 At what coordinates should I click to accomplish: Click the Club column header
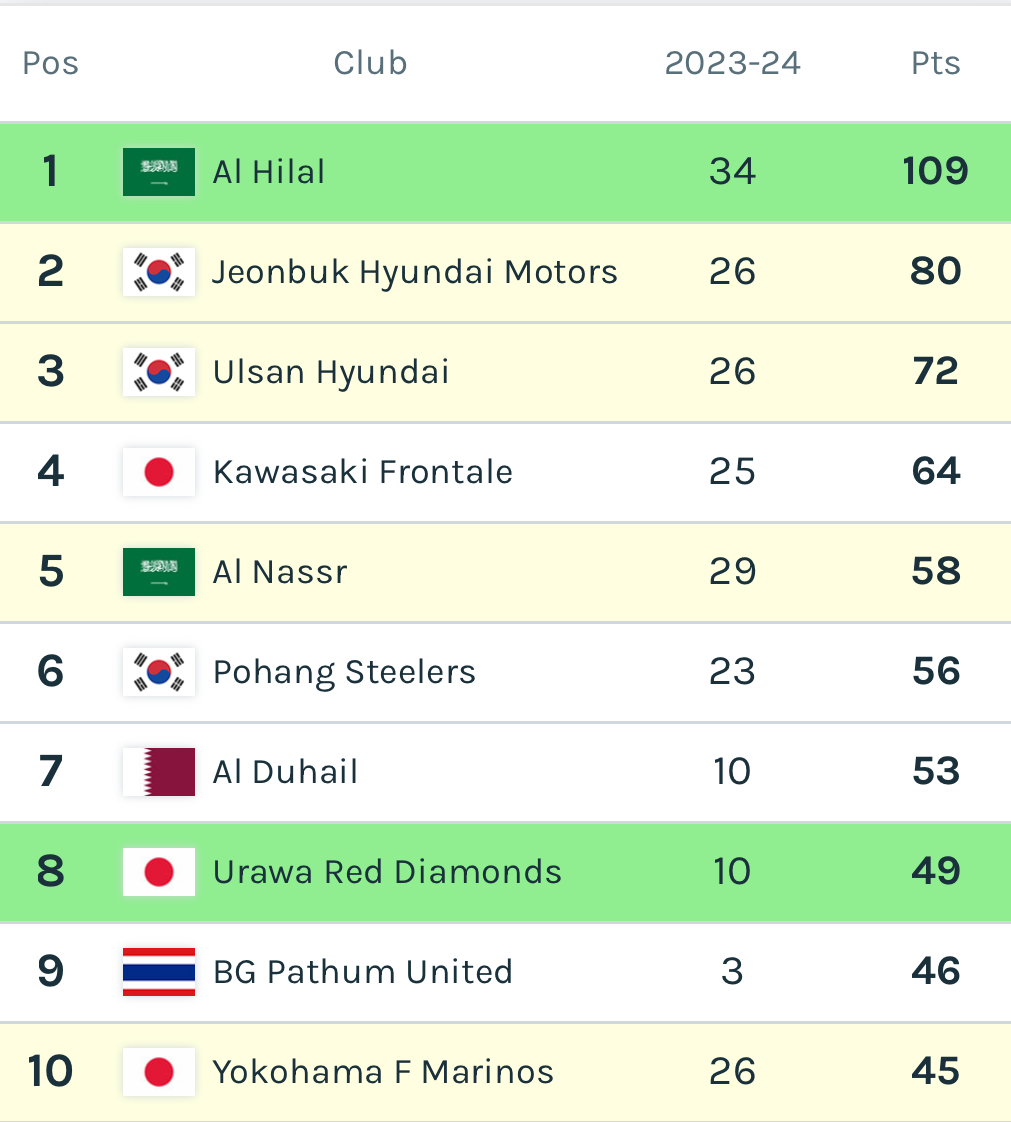click(370, 63)
